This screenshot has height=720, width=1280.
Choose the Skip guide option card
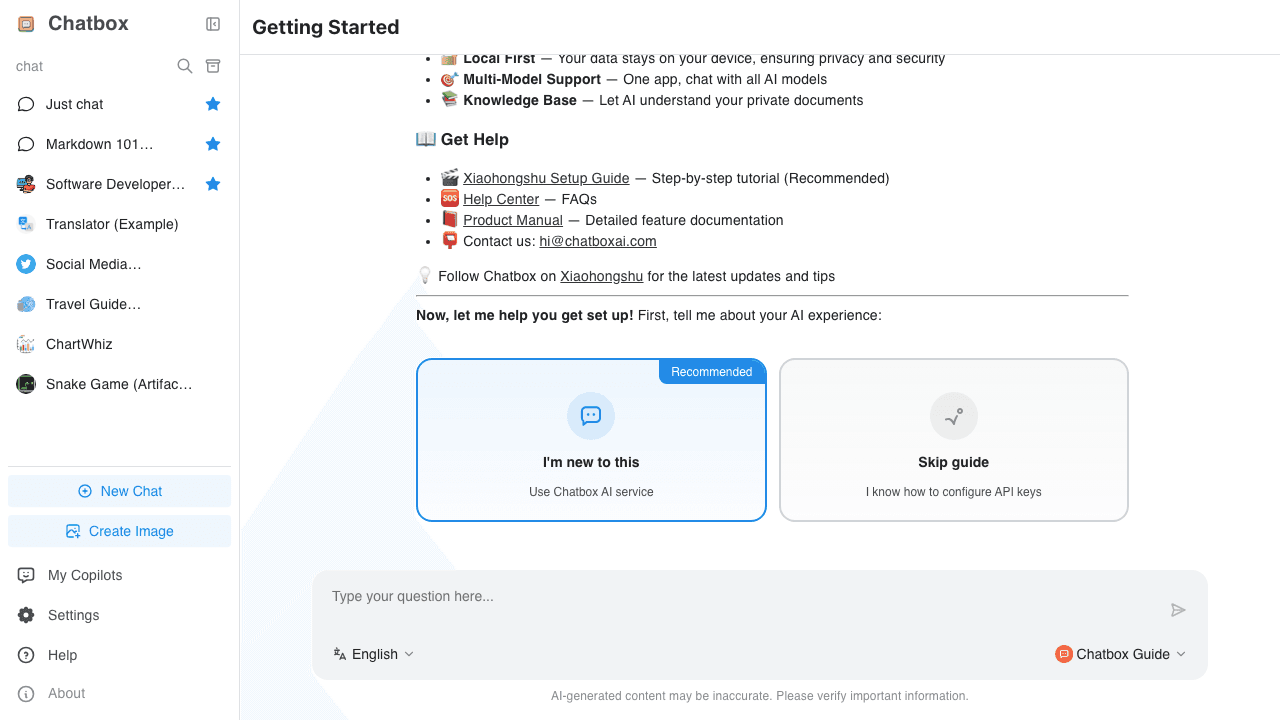click(x=953, y=440)
